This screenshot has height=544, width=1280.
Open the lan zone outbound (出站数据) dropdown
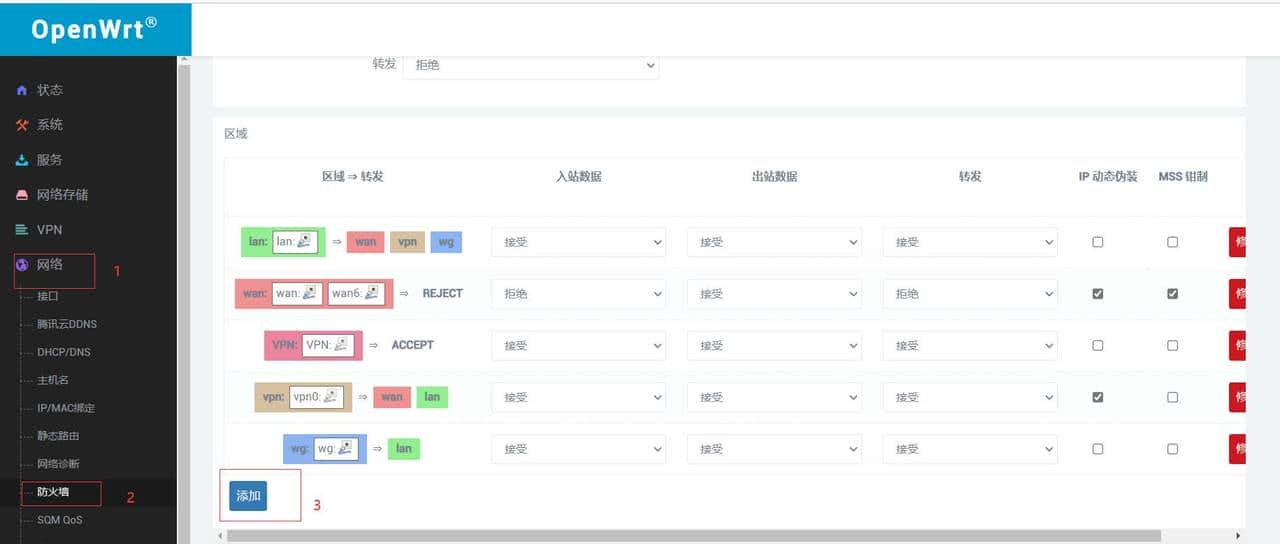tap(774, 242)
